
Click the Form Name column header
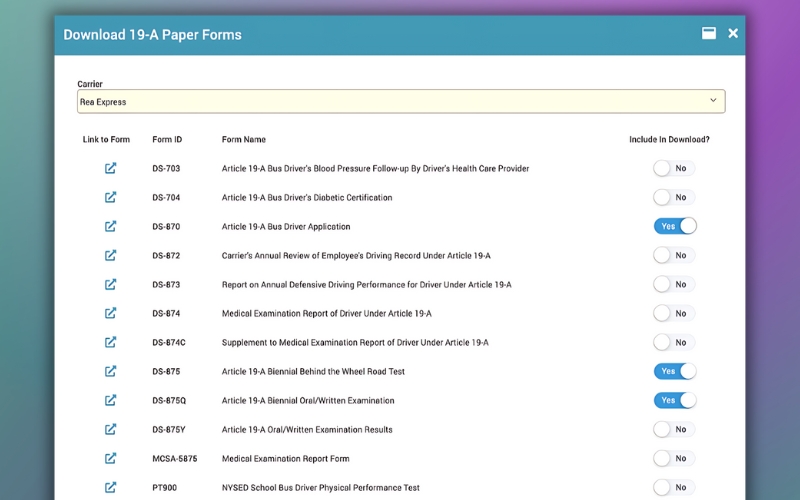pyautogui.click(x=243, y=139)
